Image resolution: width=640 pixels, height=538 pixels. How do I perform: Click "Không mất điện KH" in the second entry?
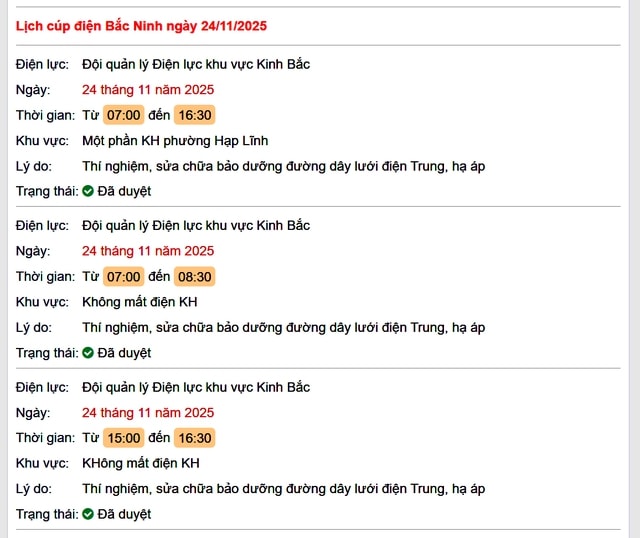click(x=140, y=302)
